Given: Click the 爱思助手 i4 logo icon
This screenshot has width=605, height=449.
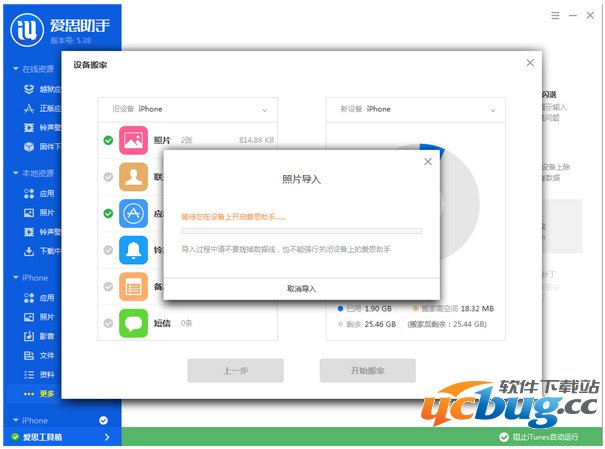Looking at the screenshot, I should click(27, 29).
